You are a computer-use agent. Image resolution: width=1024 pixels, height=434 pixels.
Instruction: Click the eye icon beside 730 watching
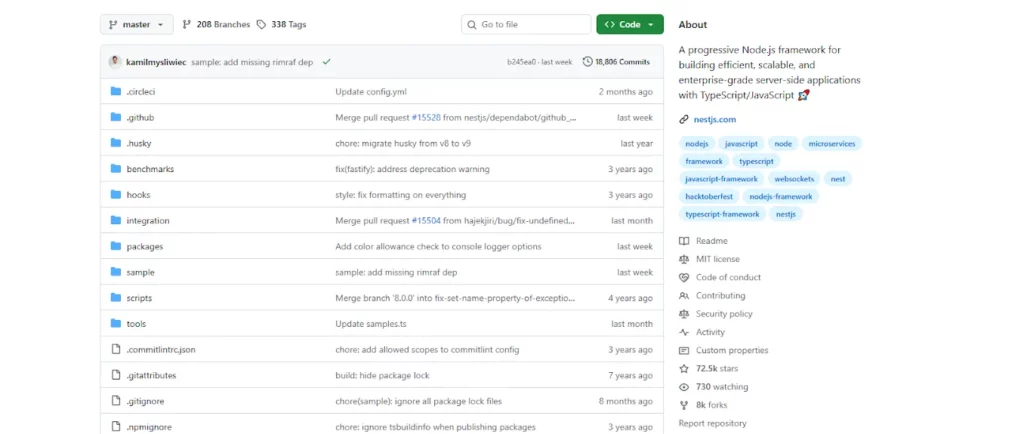[x=684, y=387]
